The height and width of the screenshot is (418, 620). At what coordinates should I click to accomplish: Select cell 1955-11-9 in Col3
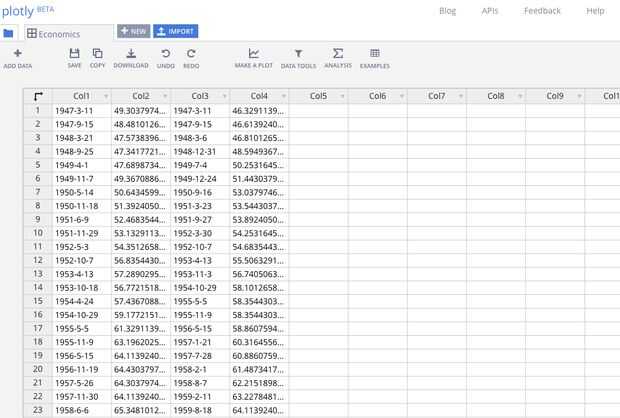(x=200, y=315)
